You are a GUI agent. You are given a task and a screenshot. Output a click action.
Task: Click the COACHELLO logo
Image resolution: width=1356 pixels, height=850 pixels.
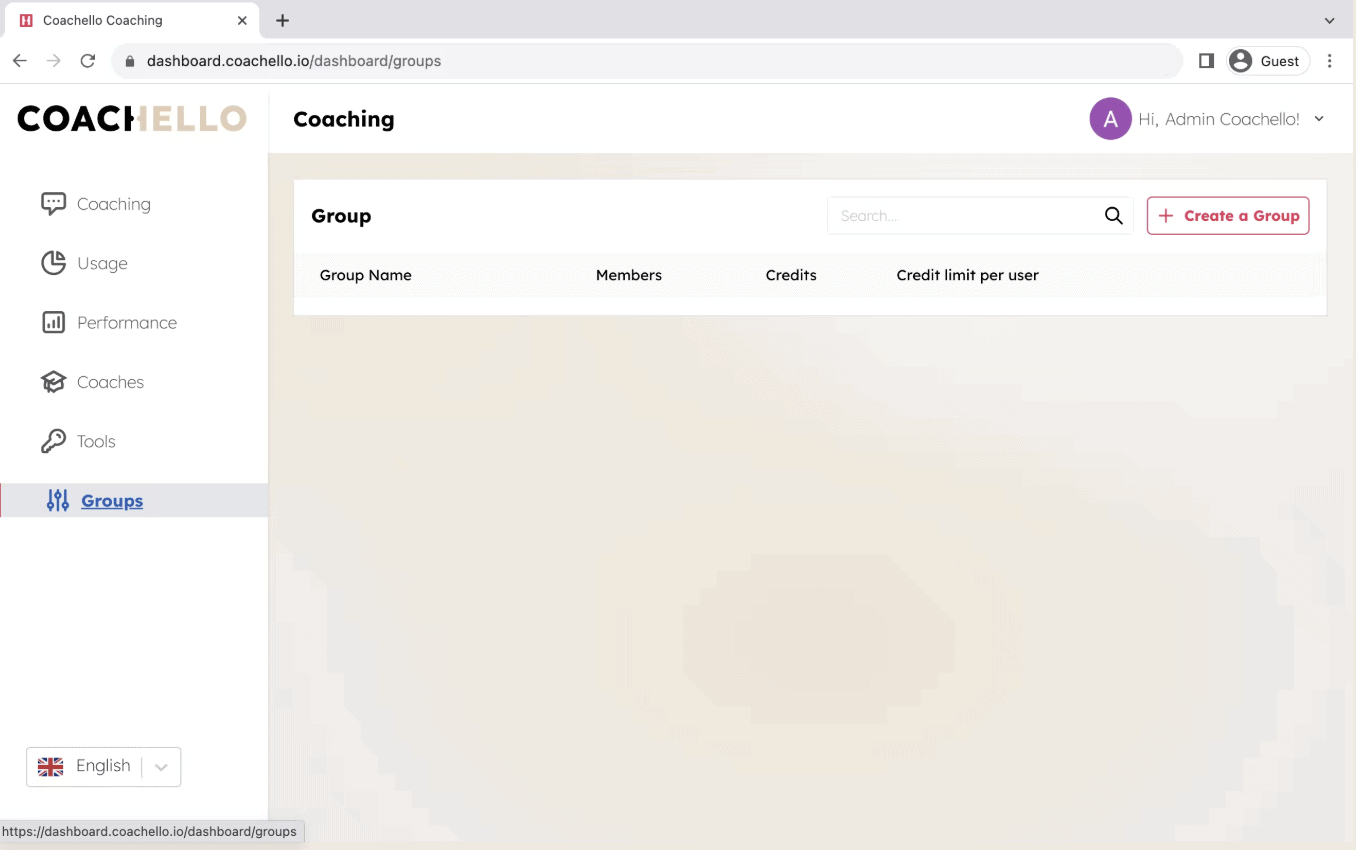pos(132,118)
